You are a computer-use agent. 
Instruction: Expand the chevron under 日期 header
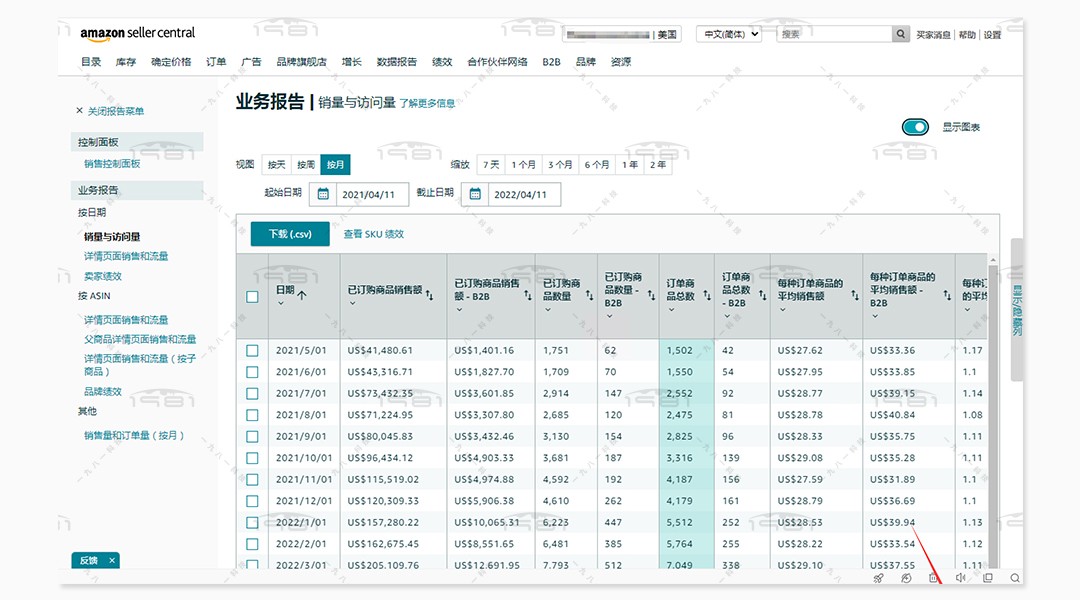(x=281, y=303)
